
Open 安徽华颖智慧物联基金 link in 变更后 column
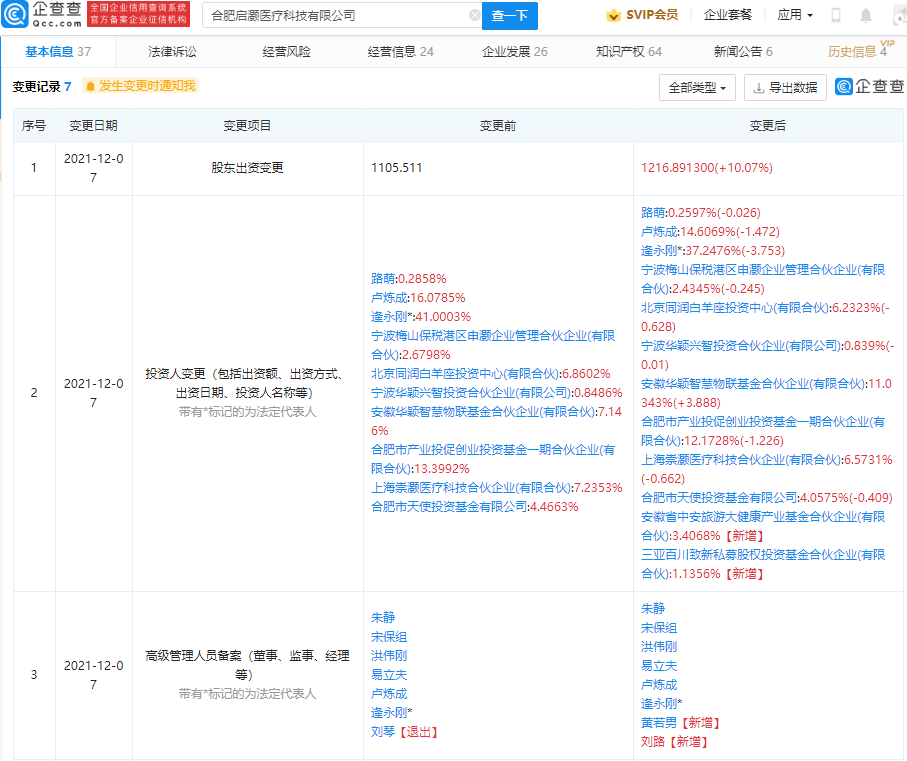coord(753,384)
